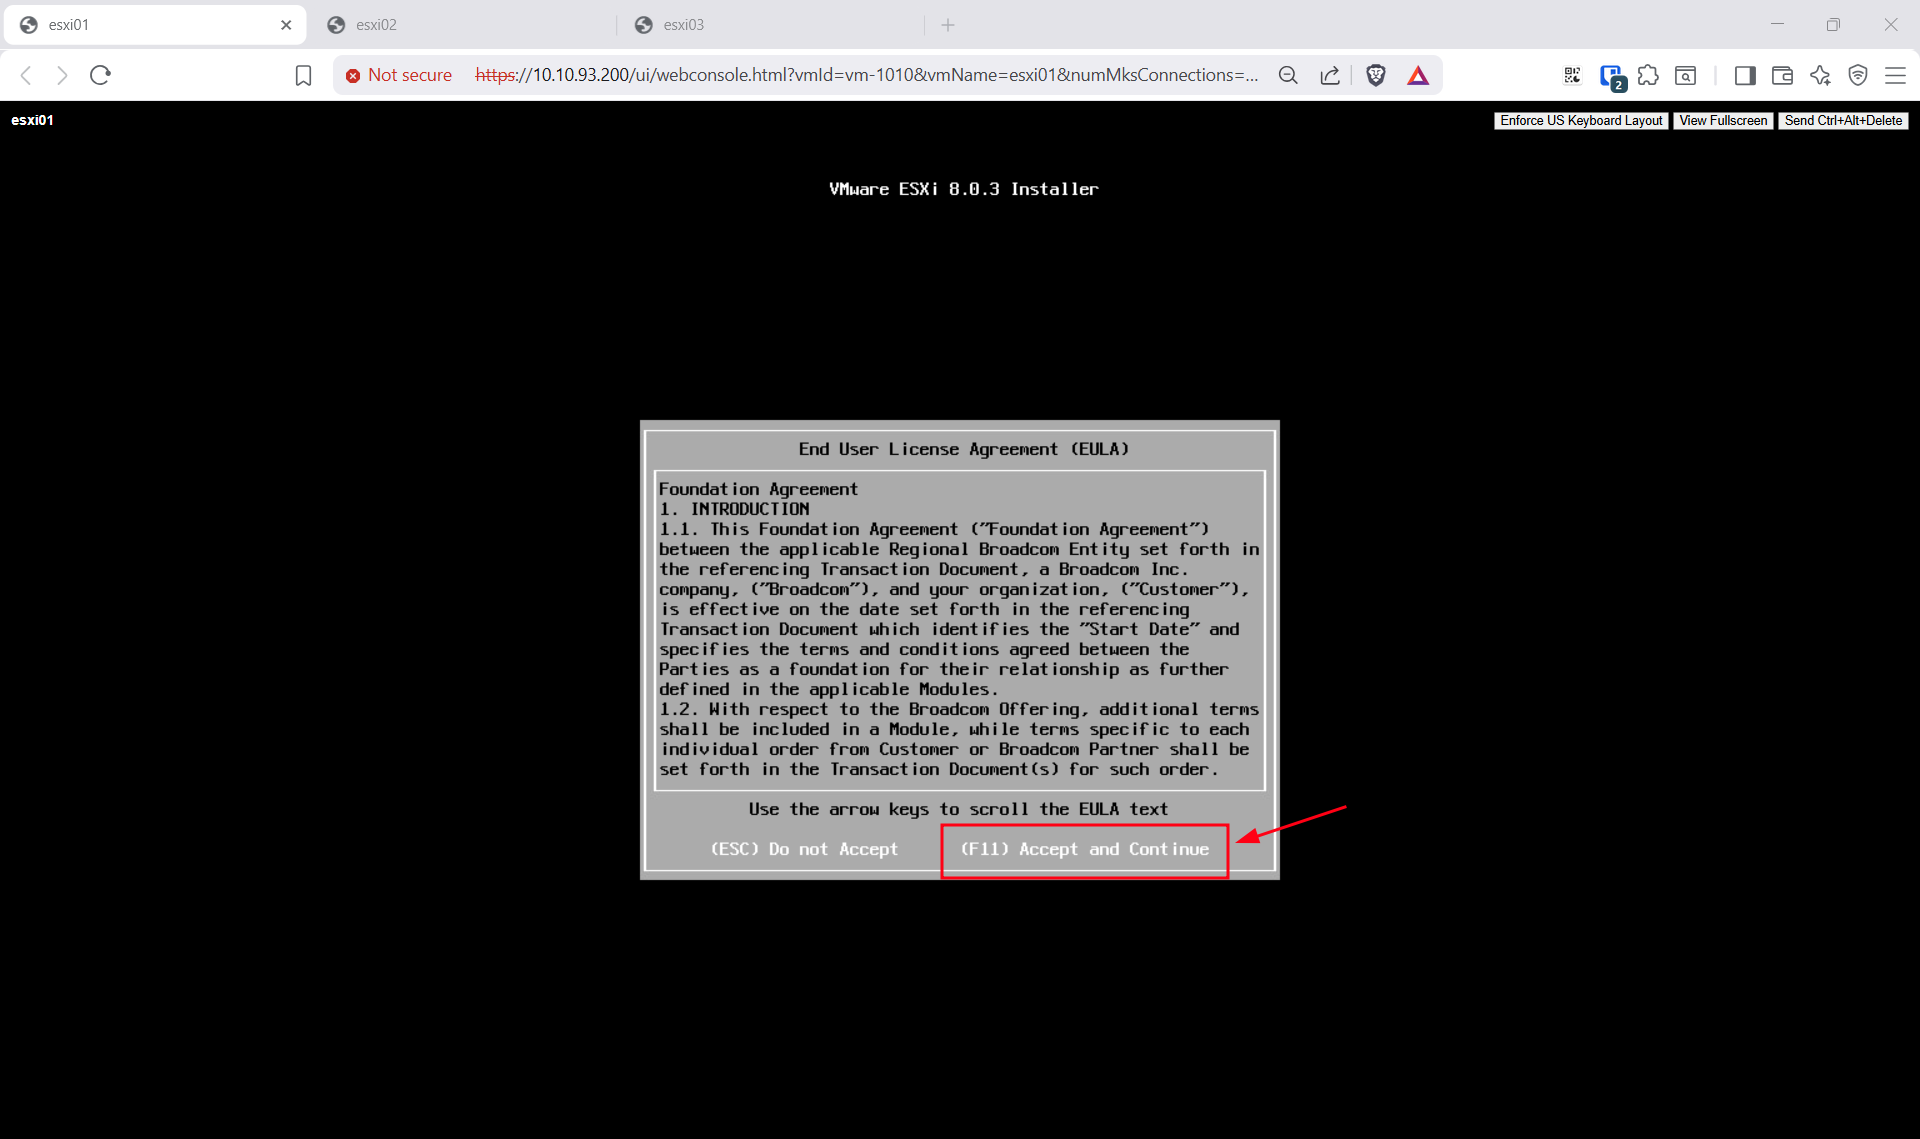Screen dimensions: 1920x1139
Task: Select (ESC) Do not Accept
Action: (x=804, y=850)
